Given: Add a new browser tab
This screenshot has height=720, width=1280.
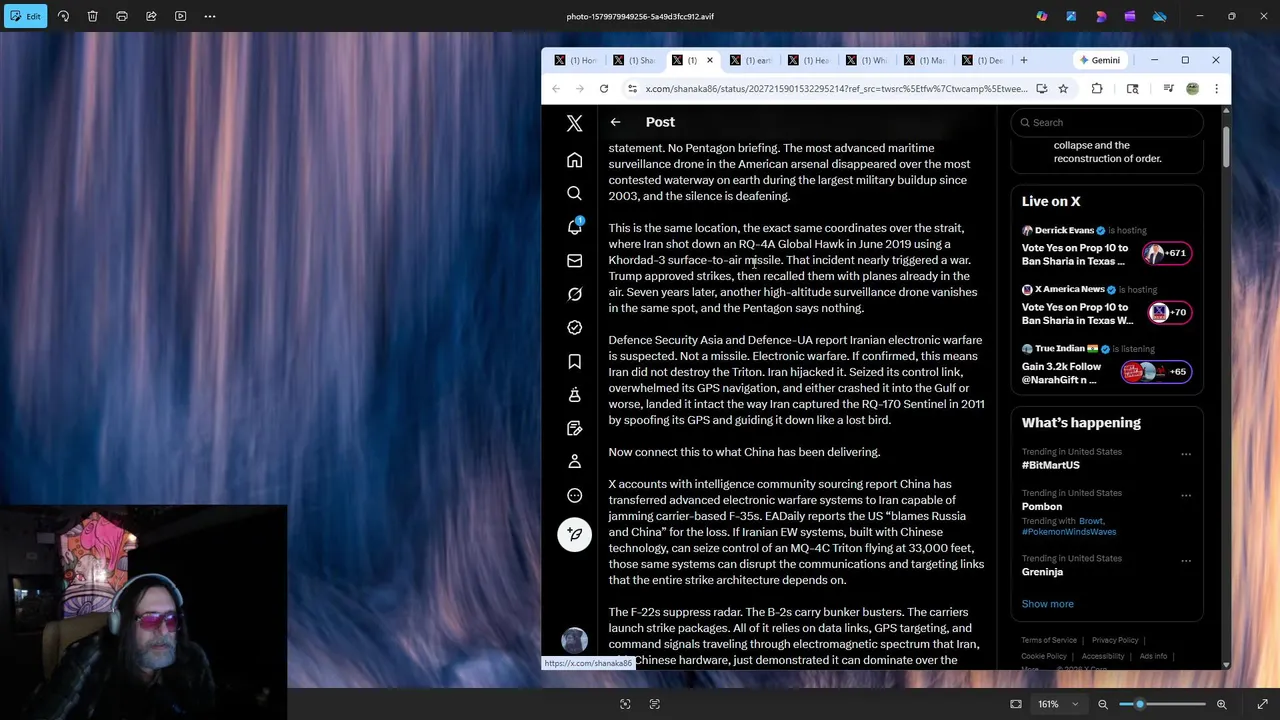Looking at the screenshot, I should [1023, 60].
